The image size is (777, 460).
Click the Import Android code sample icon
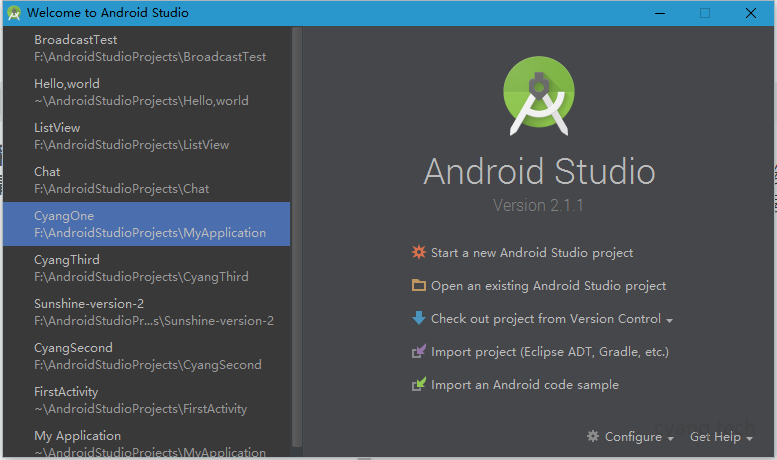[x=419, y=385]
